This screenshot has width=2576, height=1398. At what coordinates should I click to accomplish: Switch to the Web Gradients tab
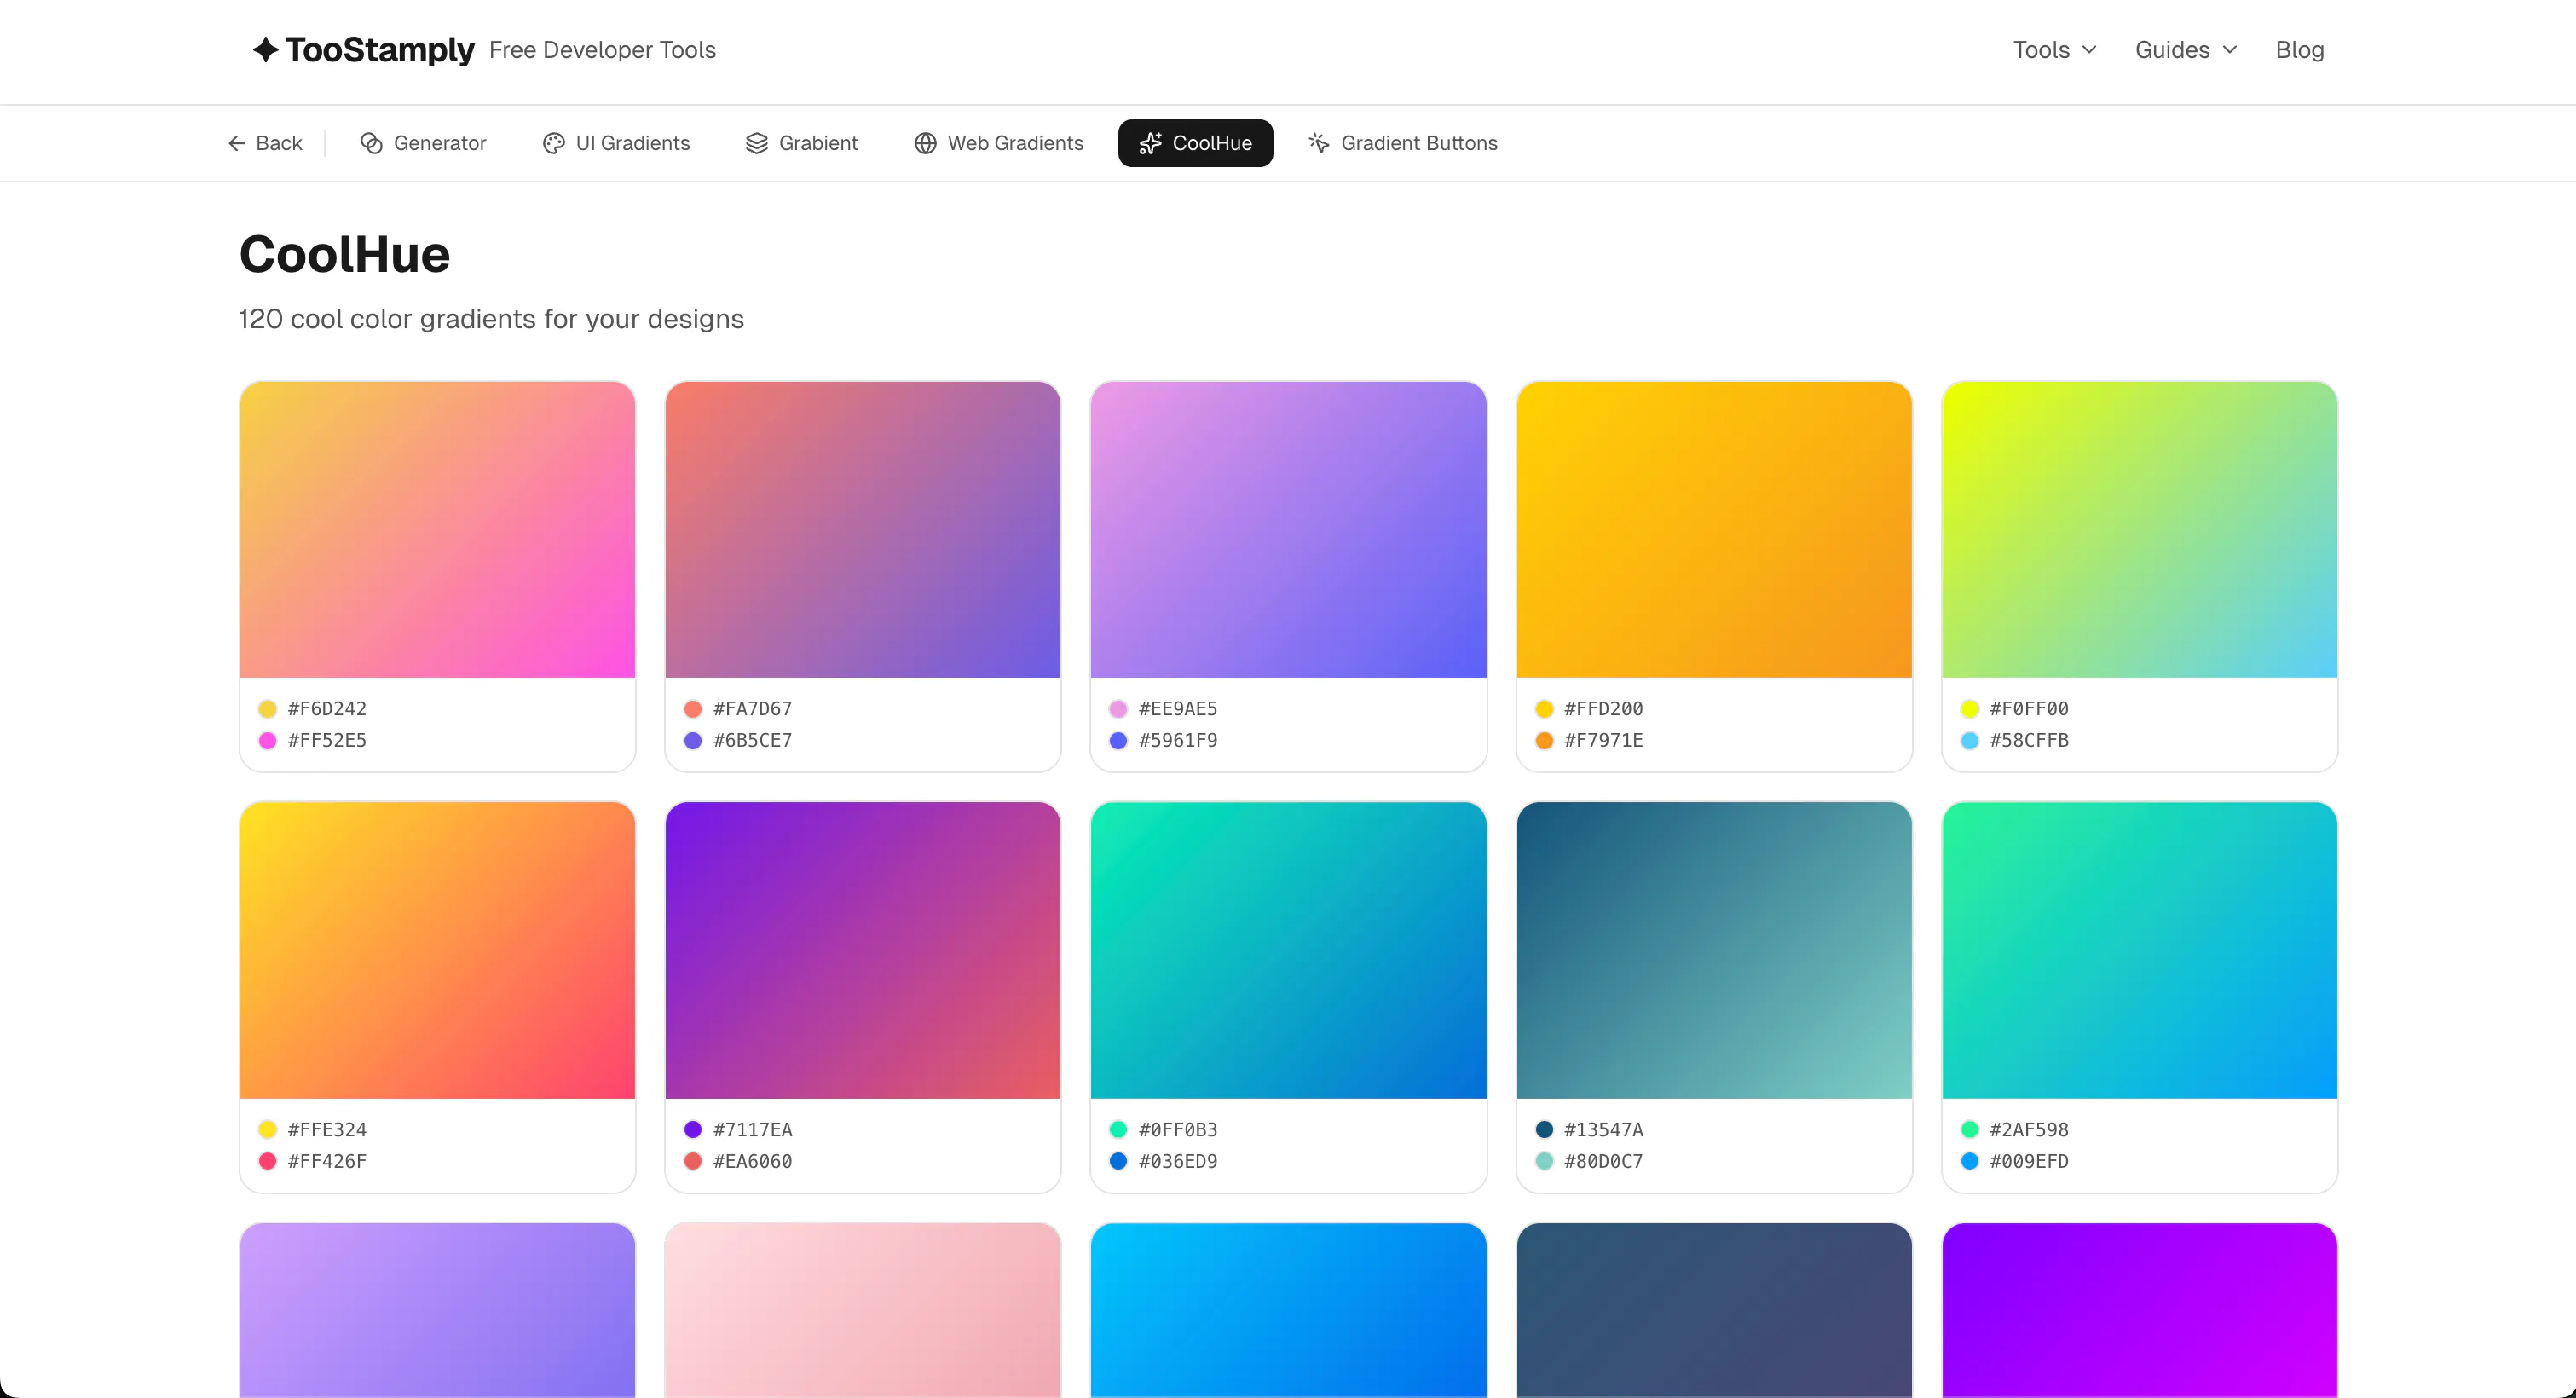click(999, 143)
